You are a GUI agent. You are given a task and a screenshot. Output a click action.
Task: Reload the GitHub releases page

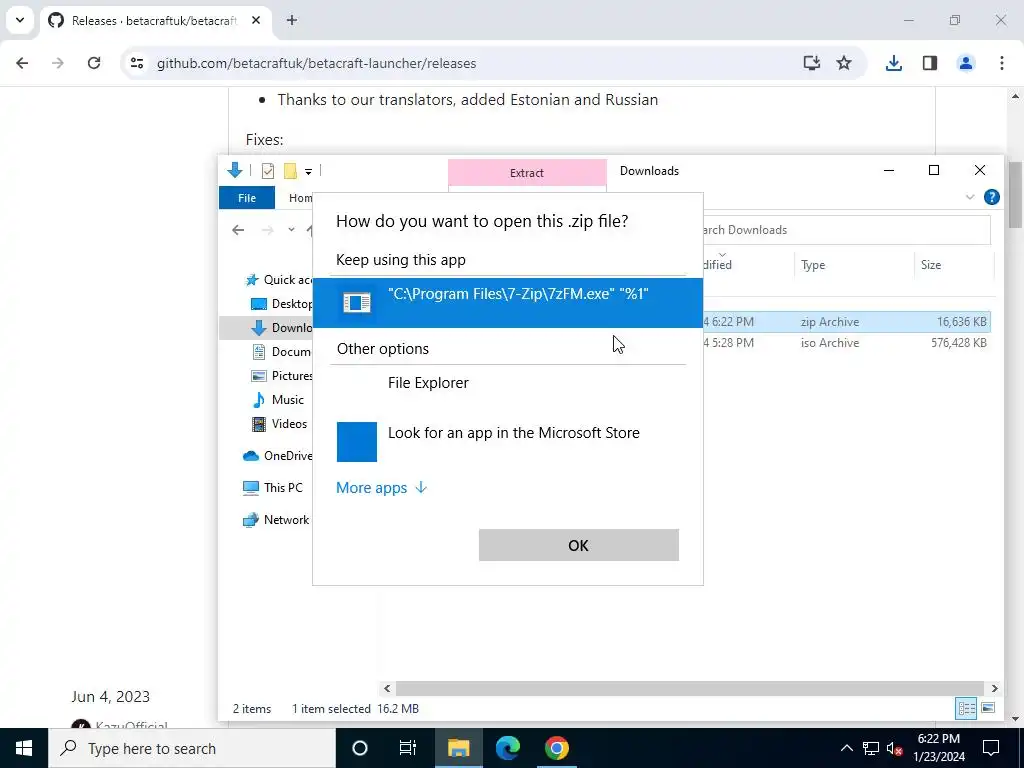point(94,63)
